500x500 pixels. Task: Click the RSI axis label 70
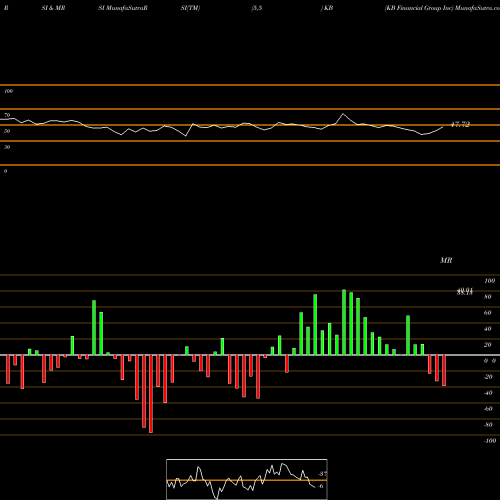7,115
